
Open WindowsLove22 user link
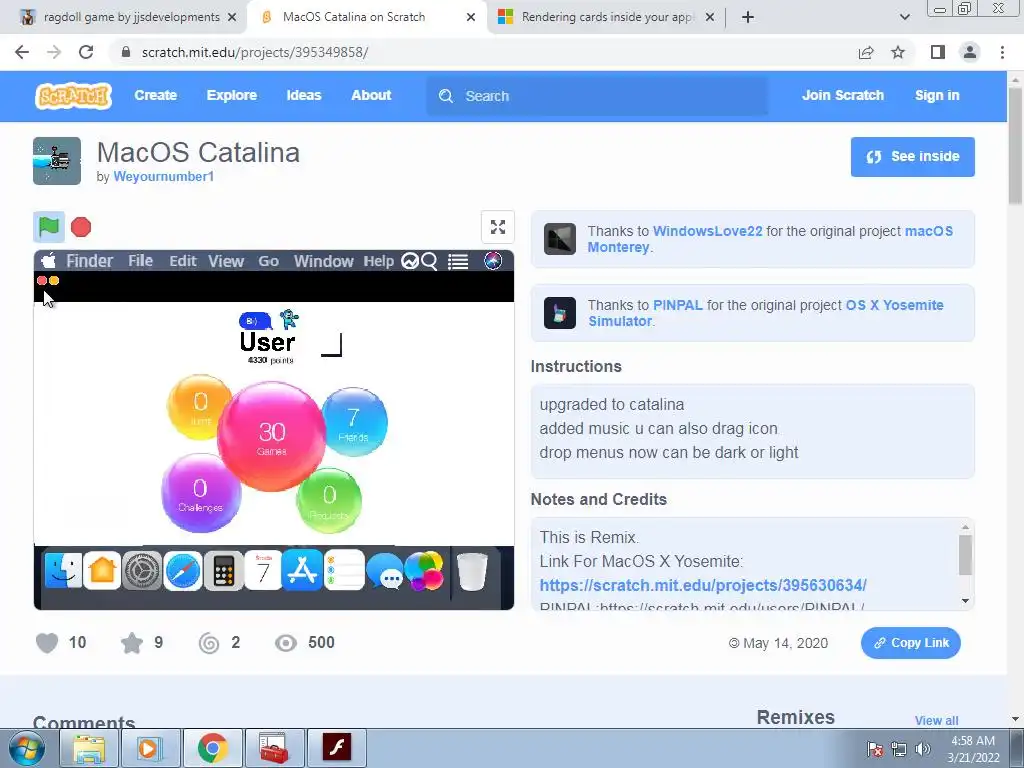(x=707, y=231)
